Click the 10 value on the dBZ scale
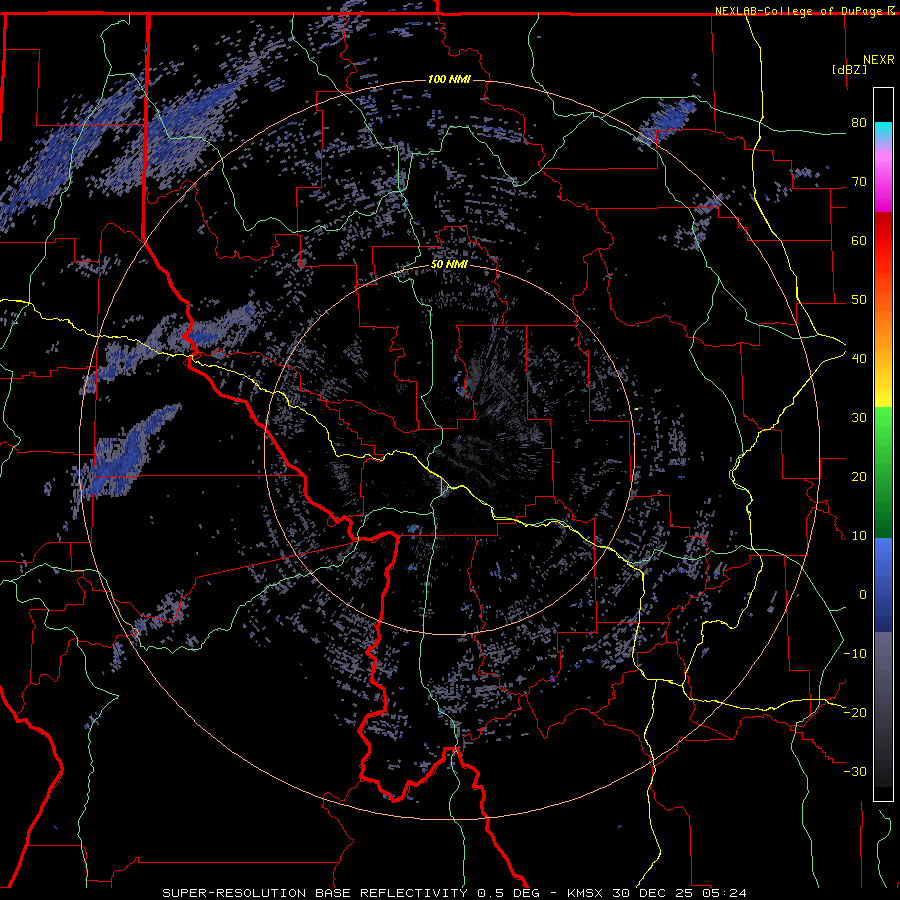The width and height of the screenshot is (900, 900). click(859, 536)
